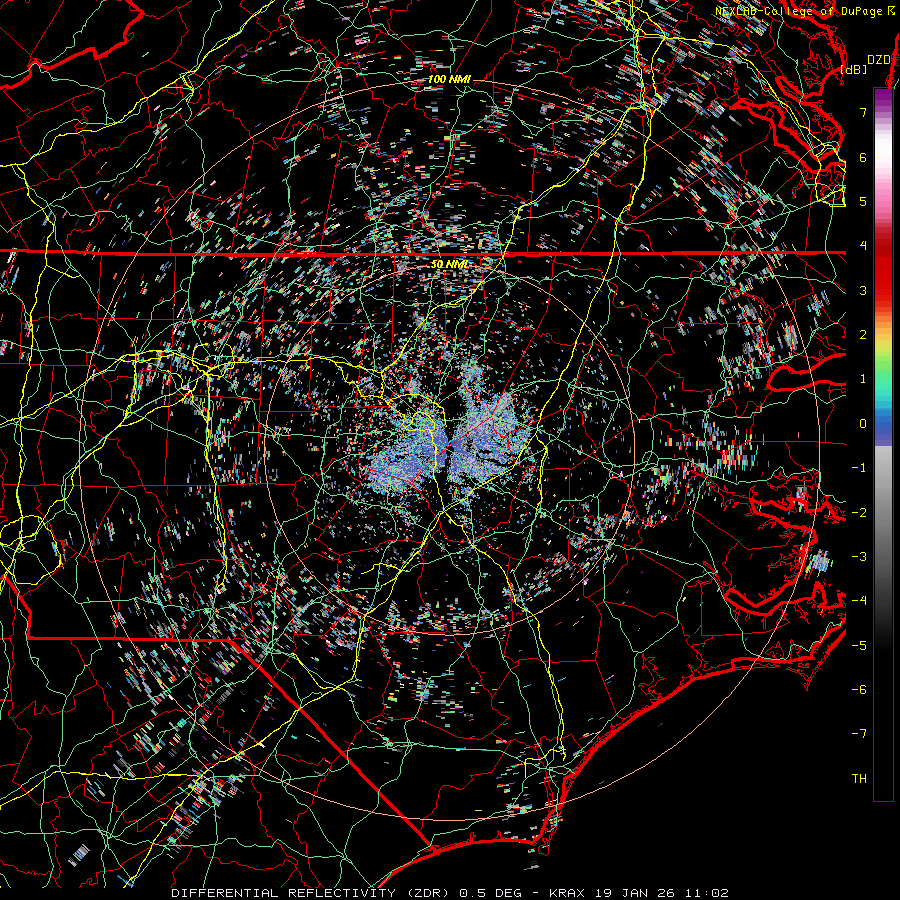Screen dimensions: 900x900
Task: Click the "DIFFERENTIAL REFLECTIVITY (ZDR)" title text
Action: tap(313, 893)
